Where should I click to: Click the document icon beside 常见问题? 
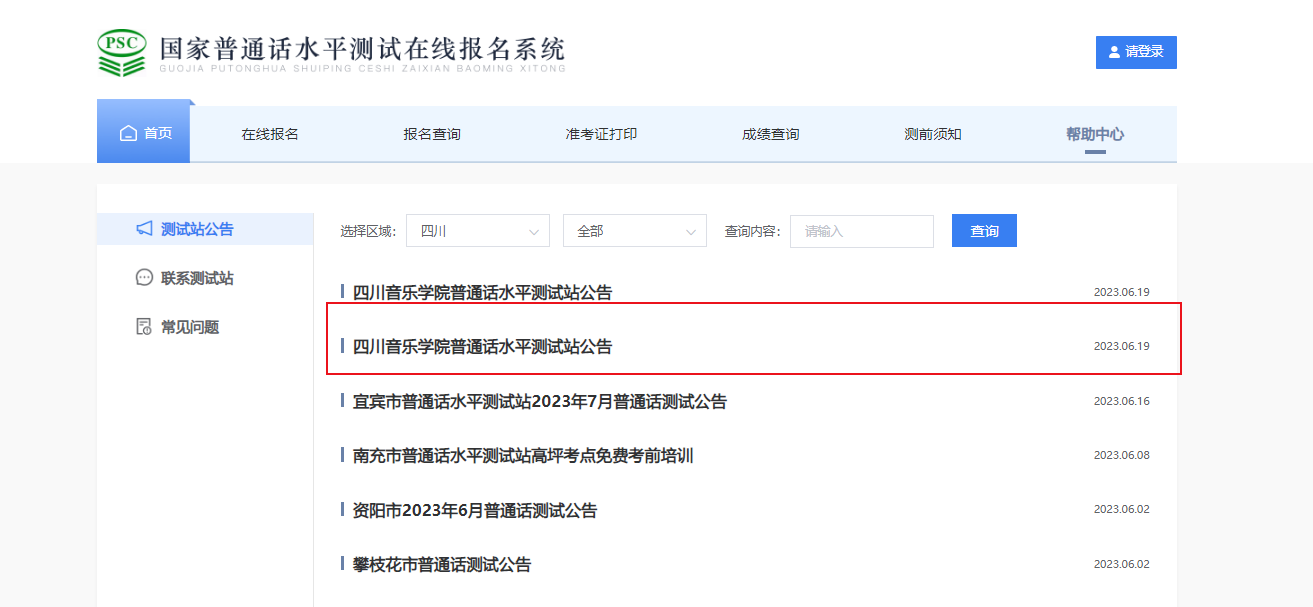144,327
